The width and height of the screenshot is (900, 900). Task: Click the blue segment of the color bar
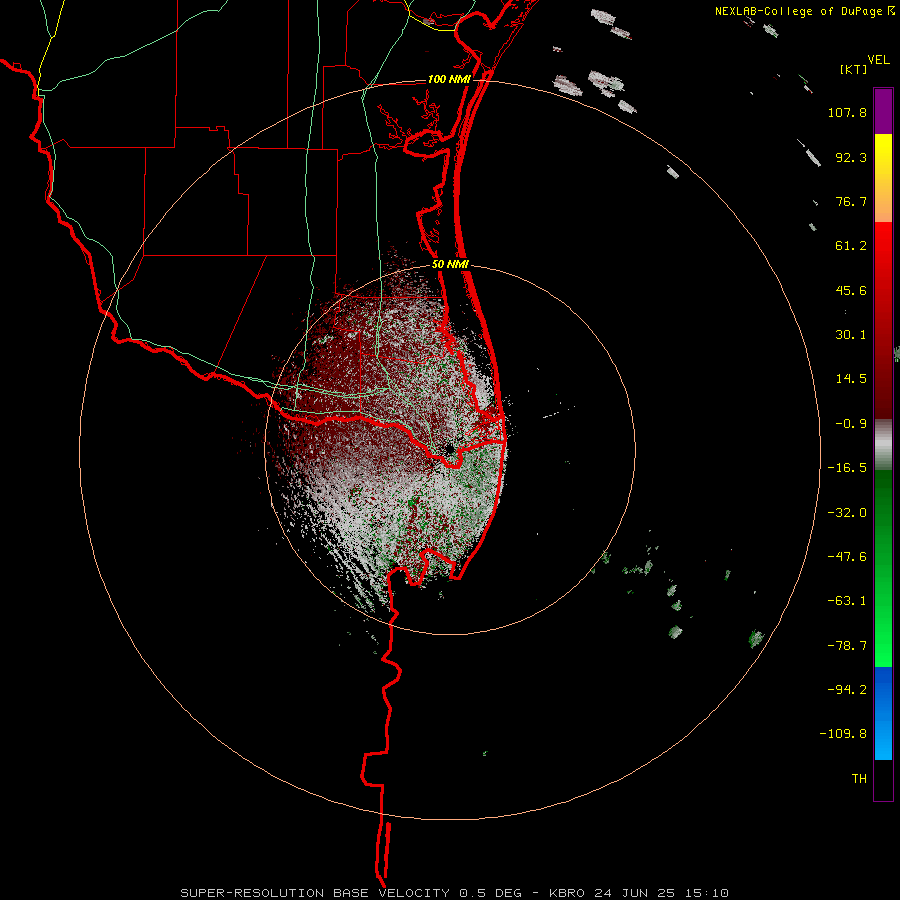click(x=883, y=713)
